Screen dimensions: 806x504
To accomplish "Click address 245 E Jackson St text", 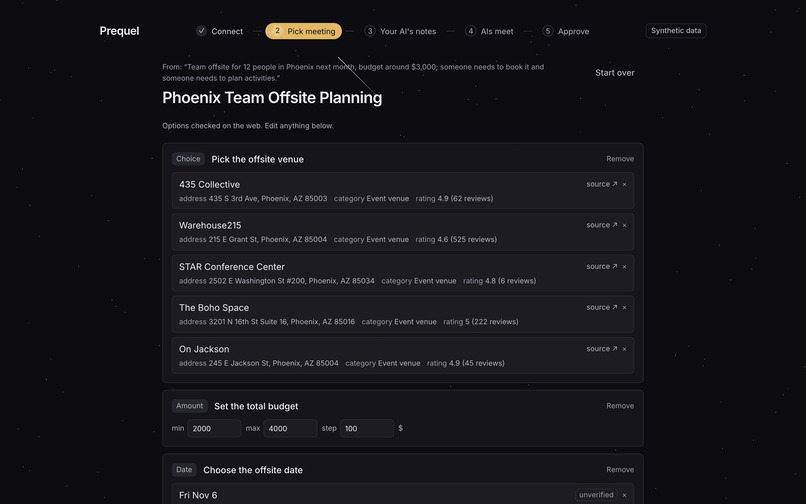I will (x=259, y=363).
